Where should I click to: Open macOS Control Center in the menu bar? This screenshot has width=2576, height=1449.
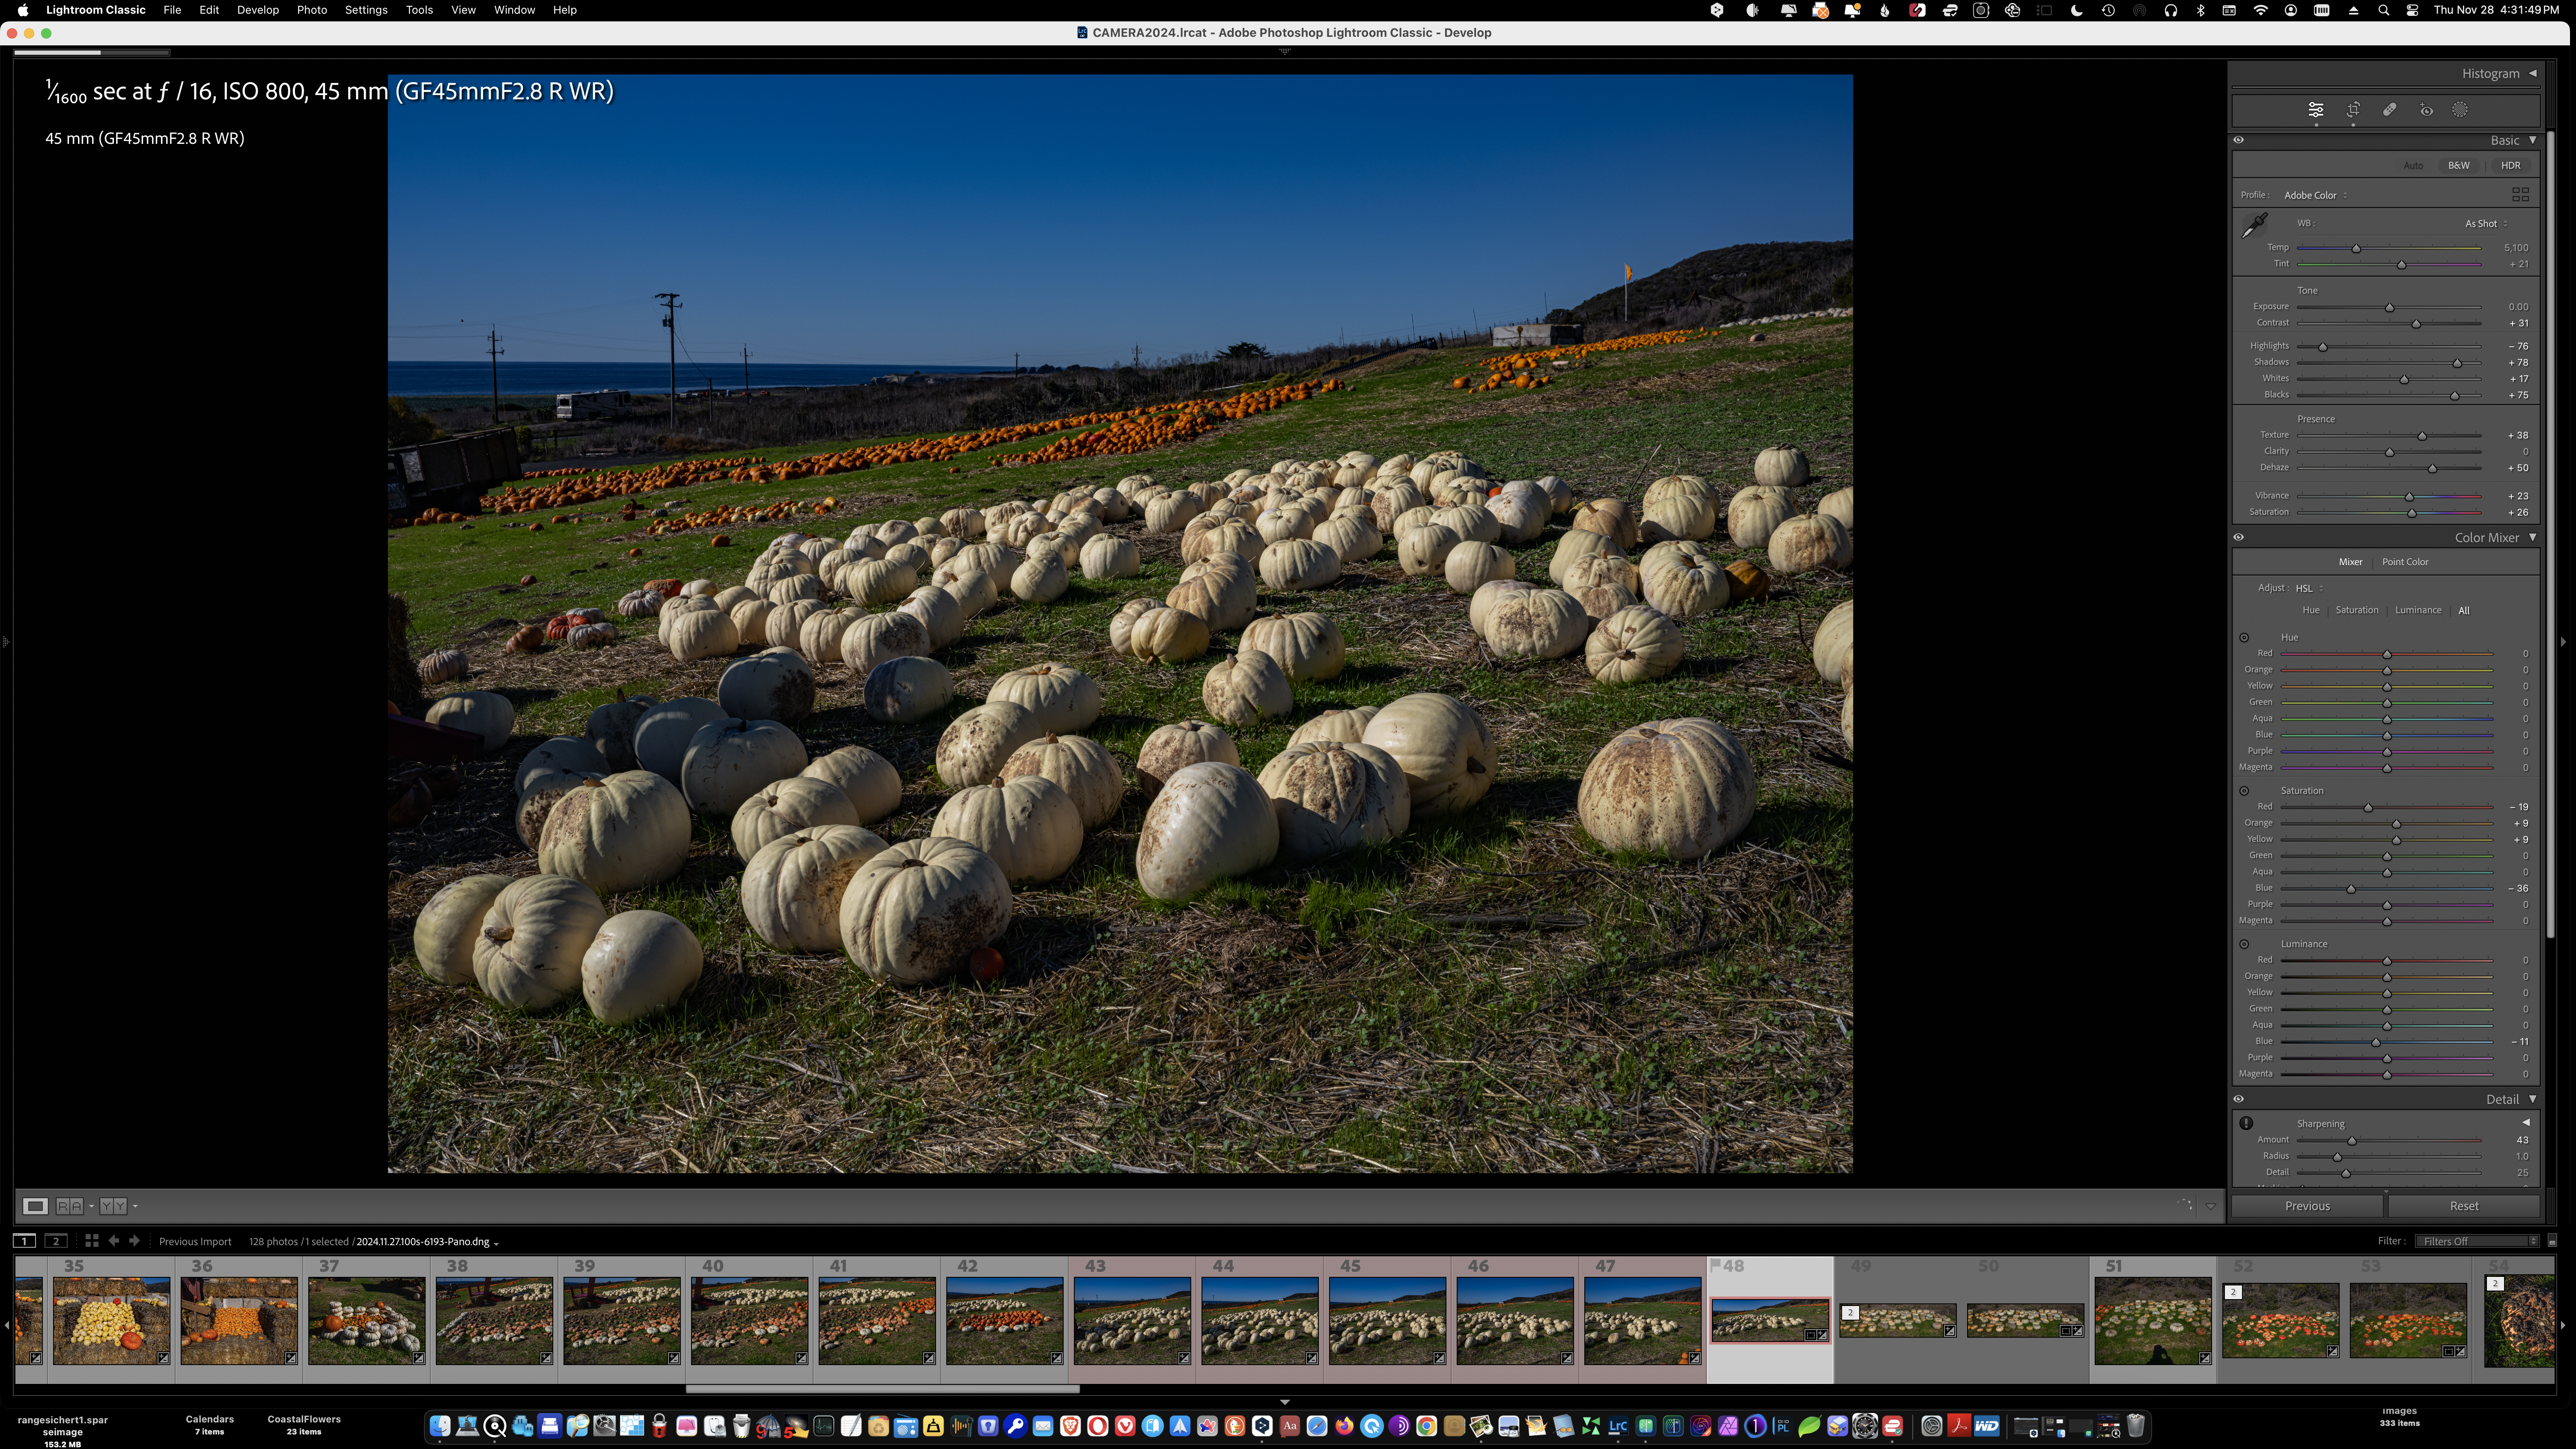[x=2412, y=10]
